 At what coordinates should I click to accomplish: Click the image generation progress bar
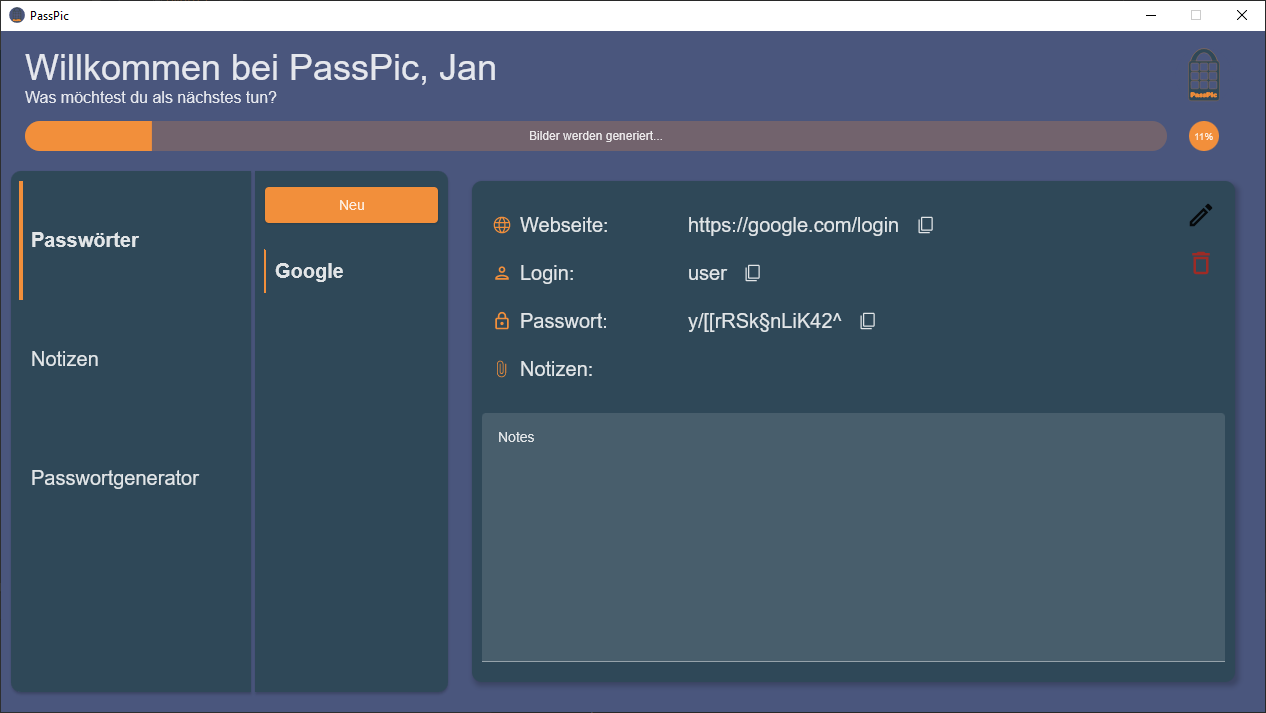click(595, 136)
